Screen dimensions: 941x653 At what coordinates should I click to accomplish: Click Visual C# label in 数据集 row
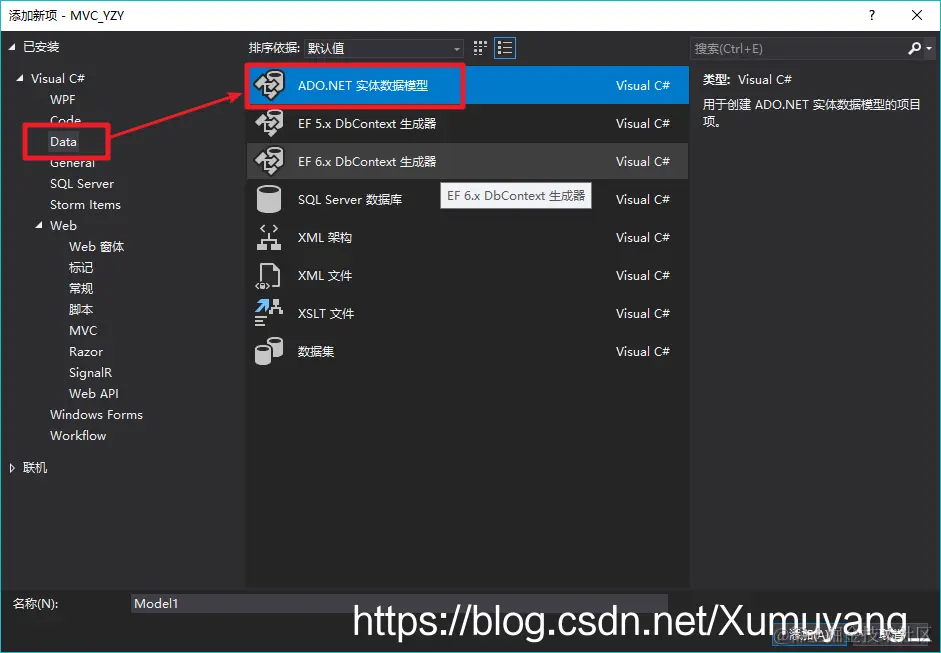click(x=642, y=351)
